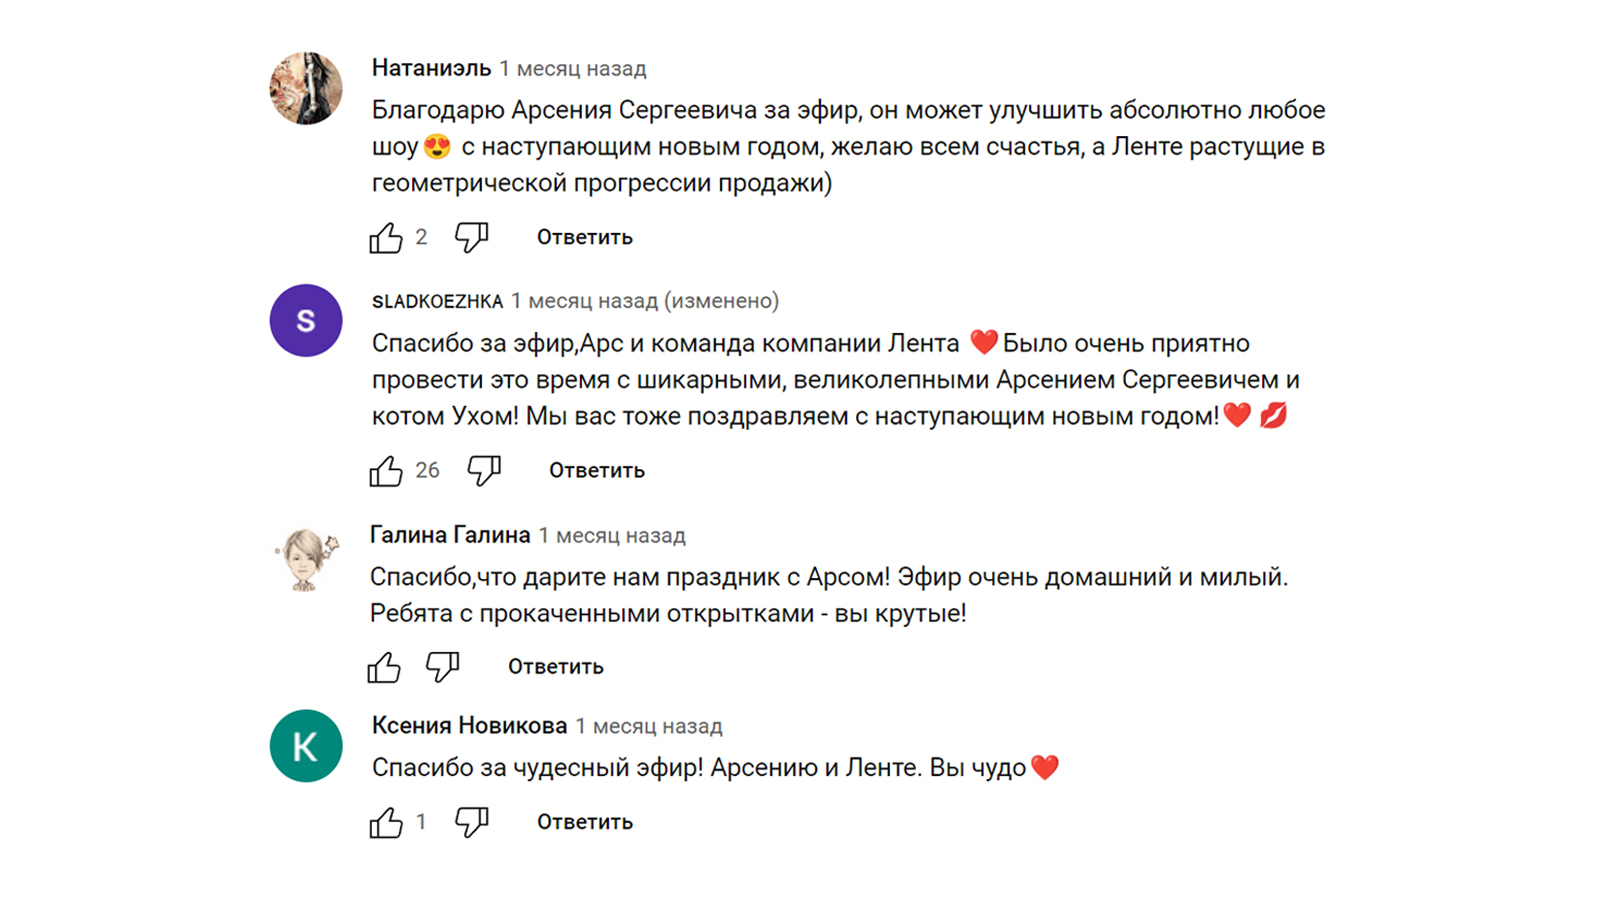Dislike Галина Галина's comment with thumbs down
This screenshot has width=1600, height=900.
[442, 666]
